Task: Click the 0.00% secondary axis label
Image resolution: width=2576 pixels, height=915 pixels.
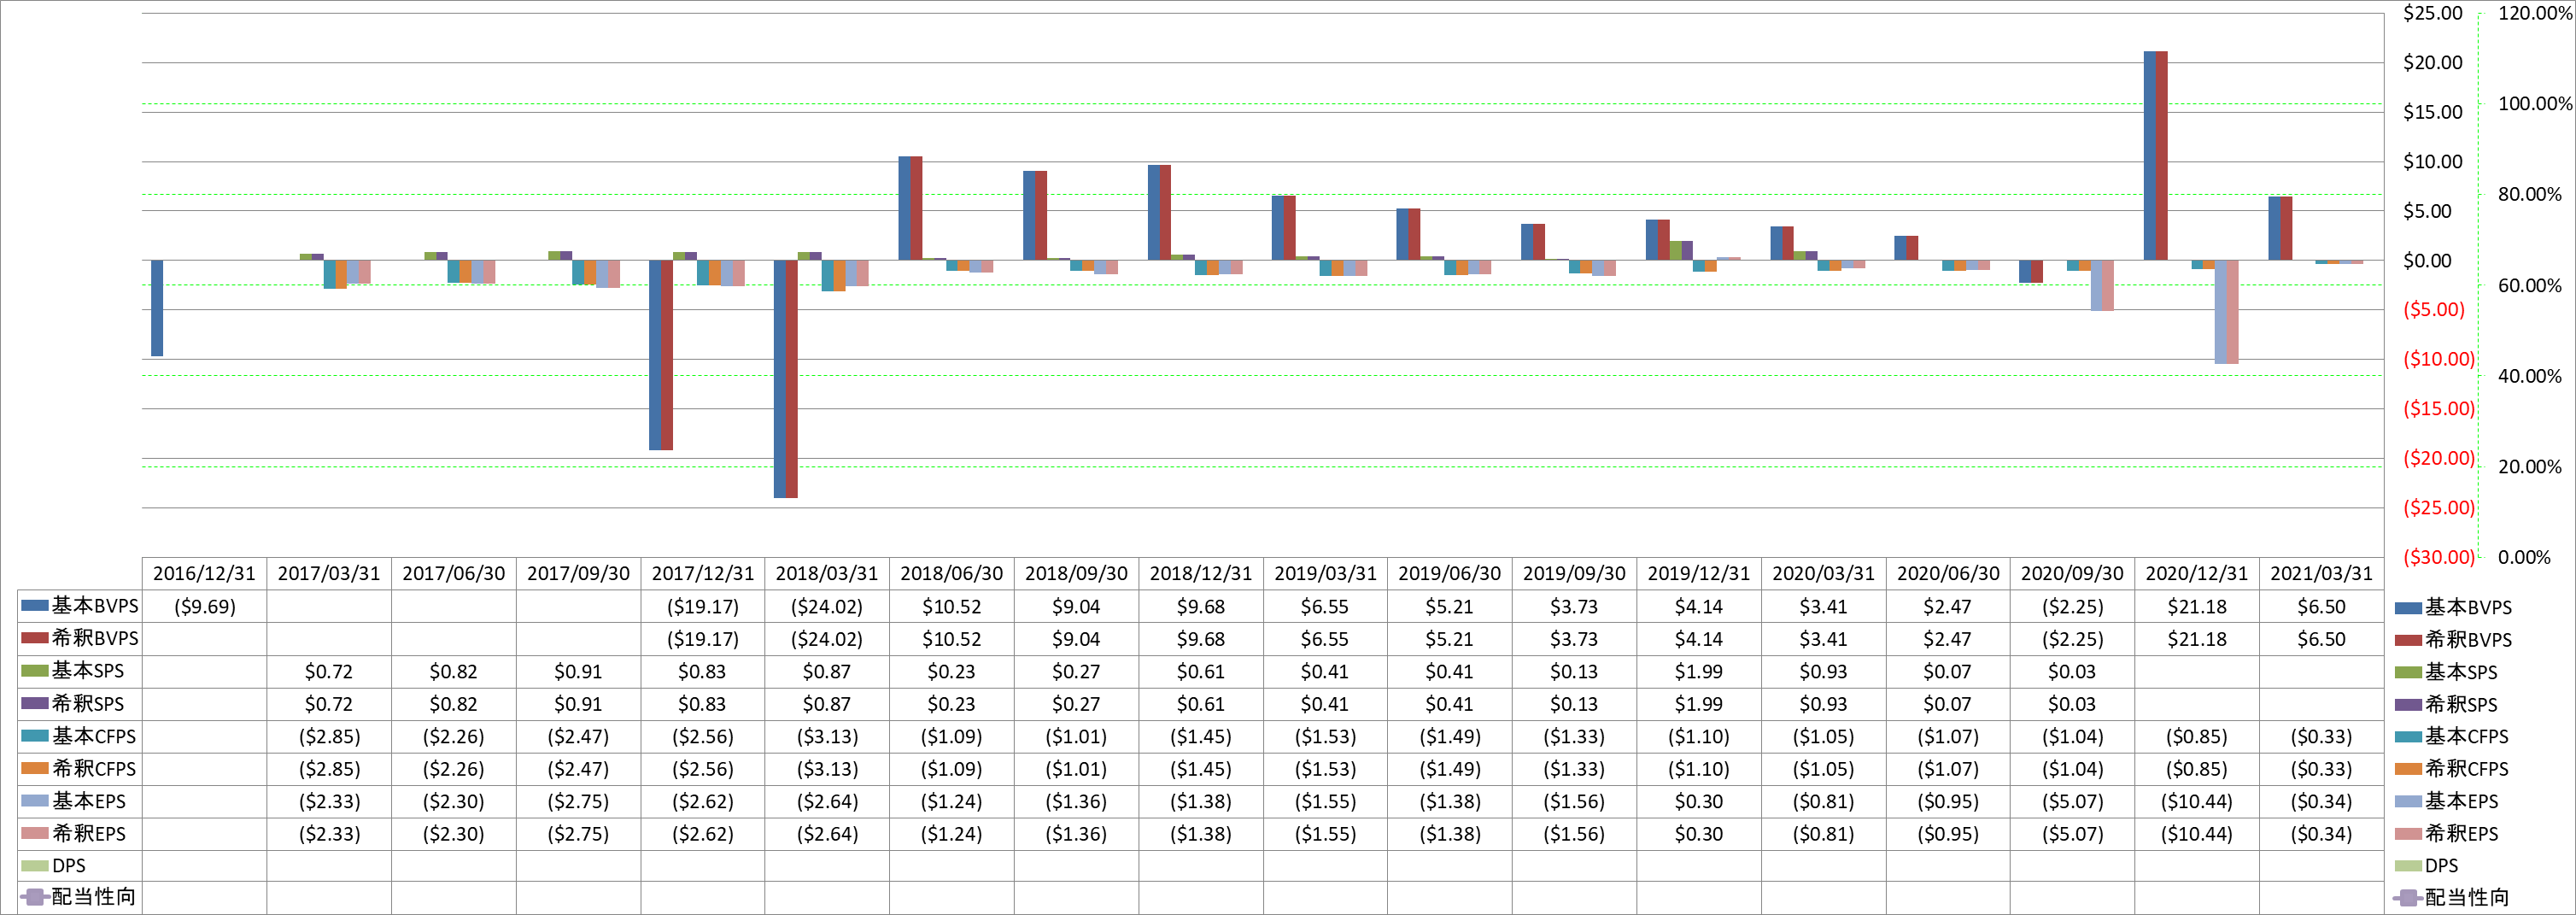Action: (2524, 557)
